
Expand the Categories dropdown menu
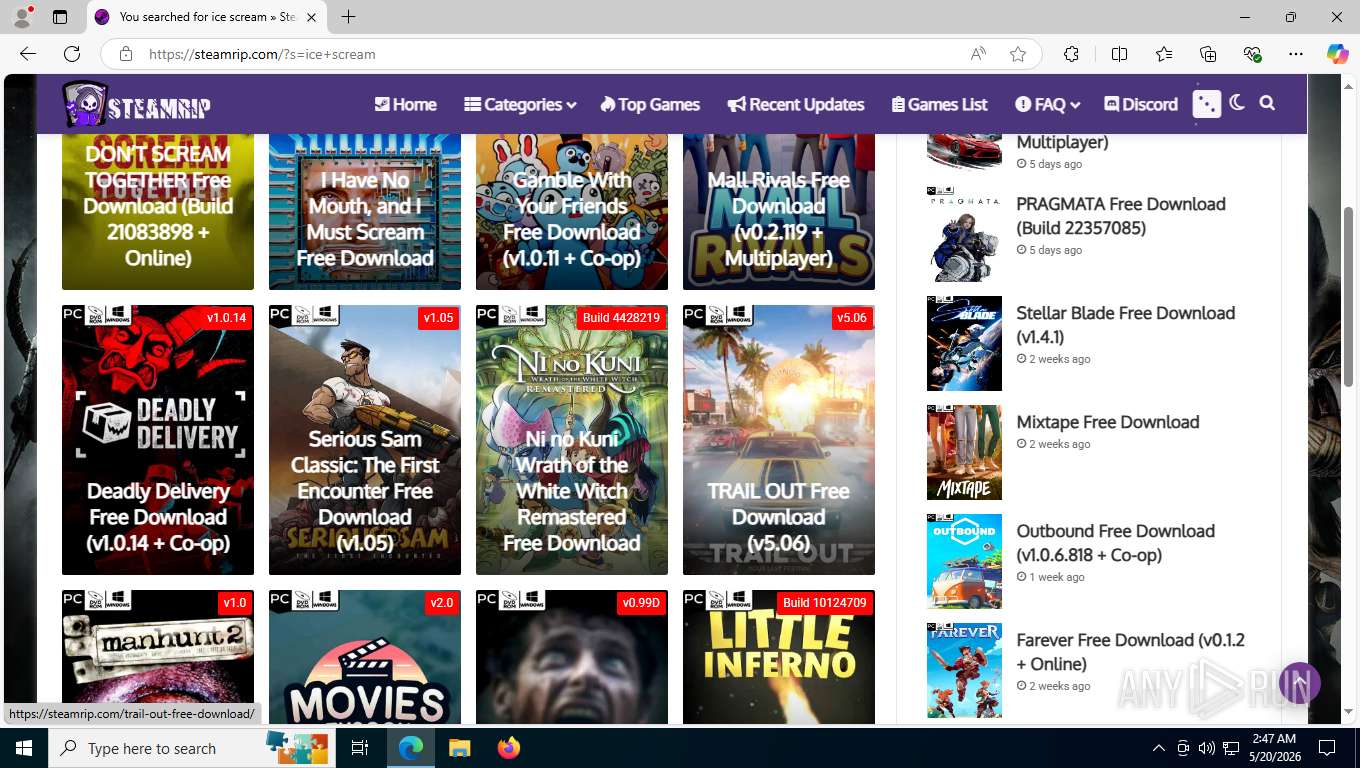(520, 104)
